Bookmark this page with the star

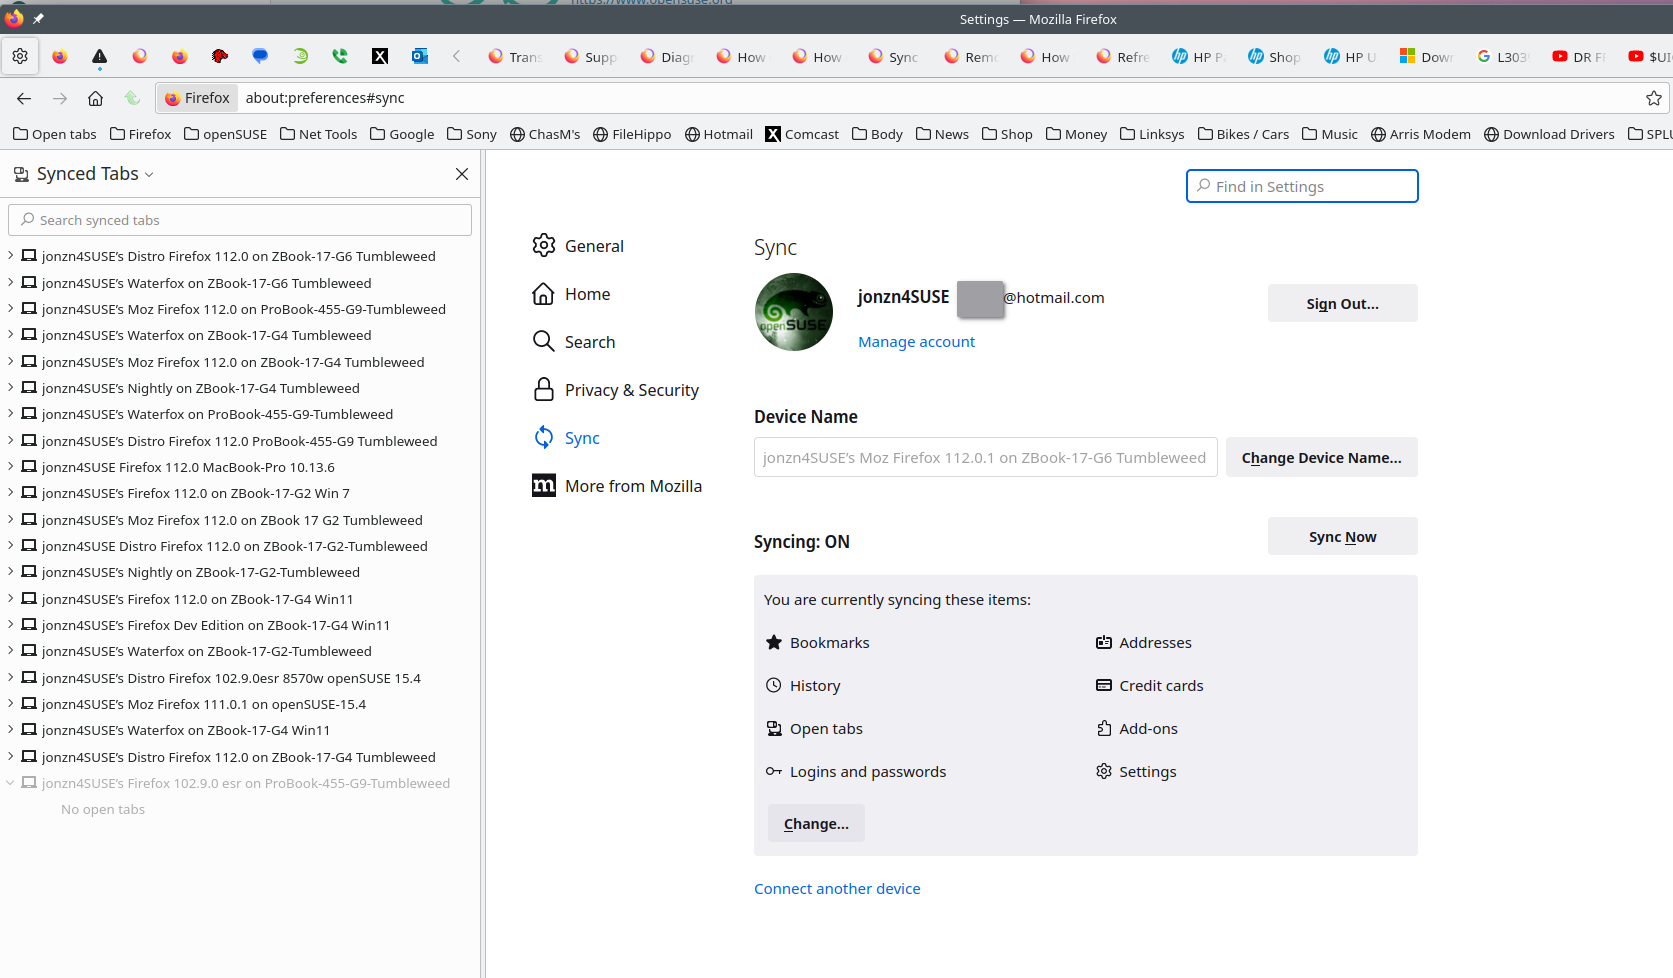1654,98
